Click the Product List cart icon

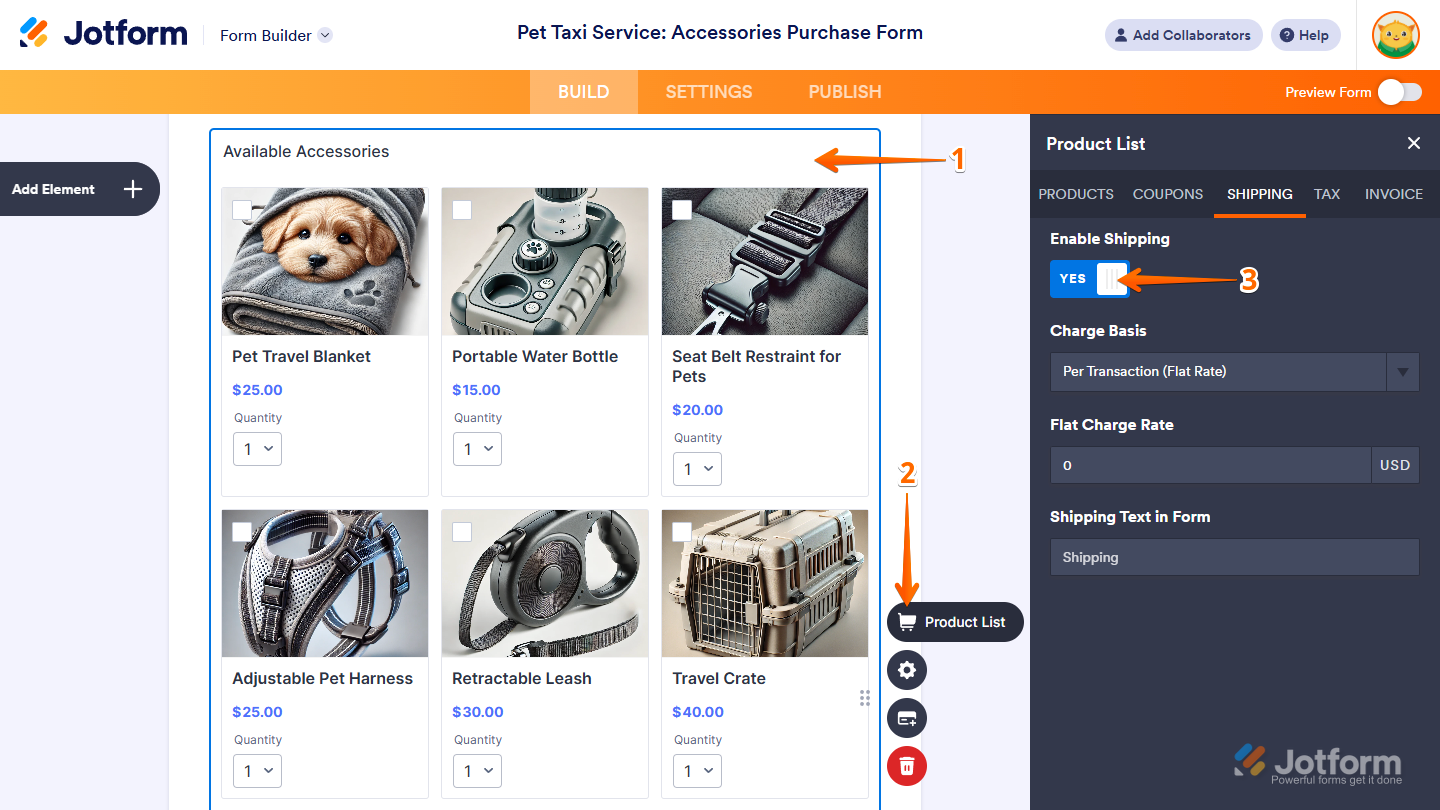[907, 622]
